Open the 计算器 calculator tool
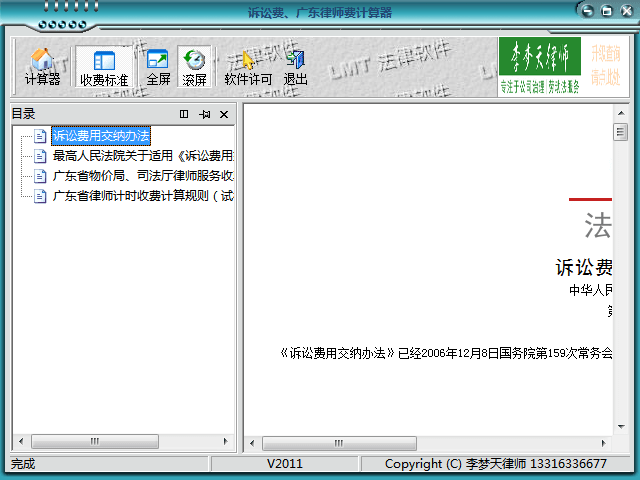 (42, 66)
